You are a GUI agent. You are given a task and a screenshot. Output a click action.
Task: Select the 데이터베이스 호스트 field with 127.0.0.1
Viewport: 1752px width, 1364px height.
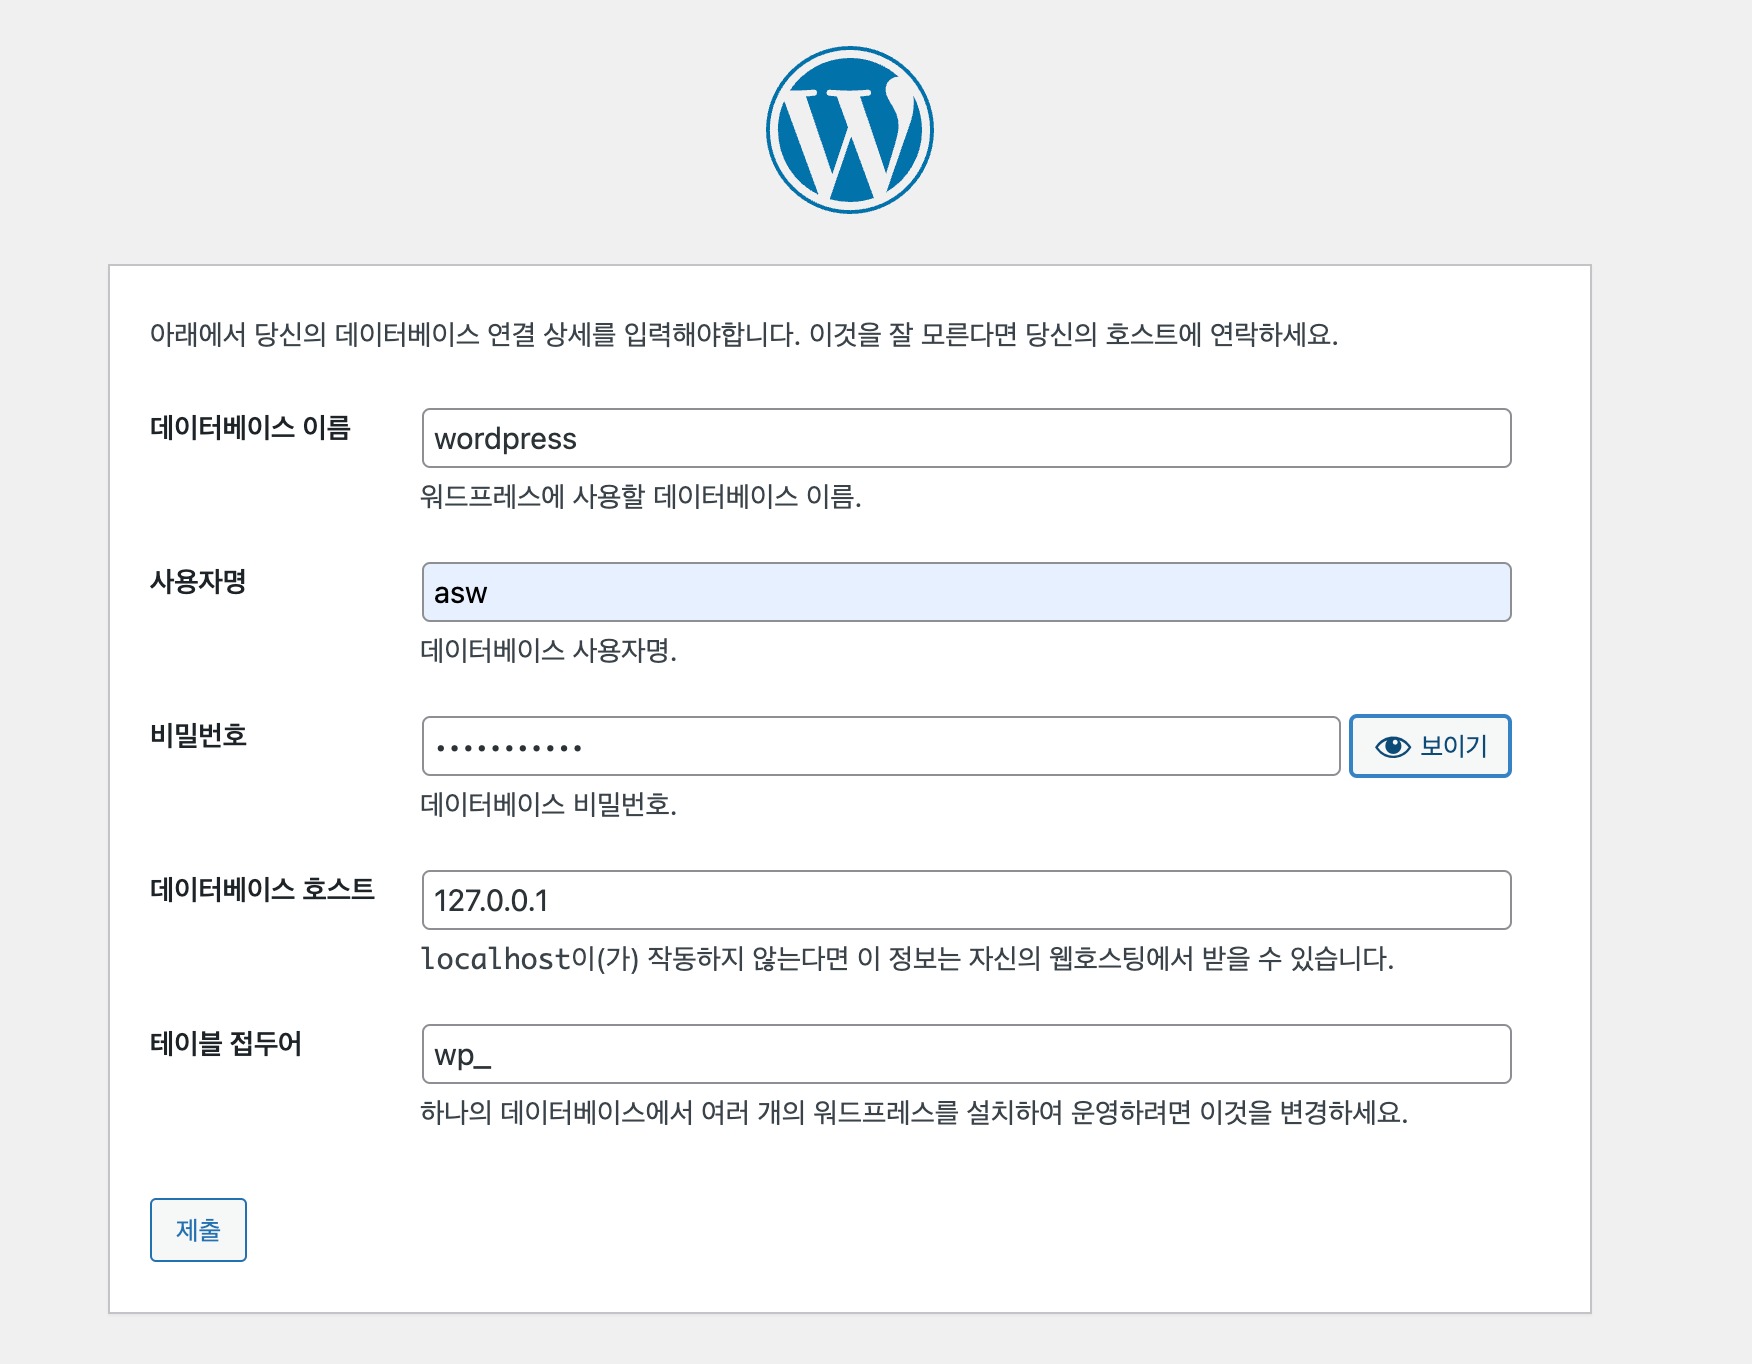[966, 900]
